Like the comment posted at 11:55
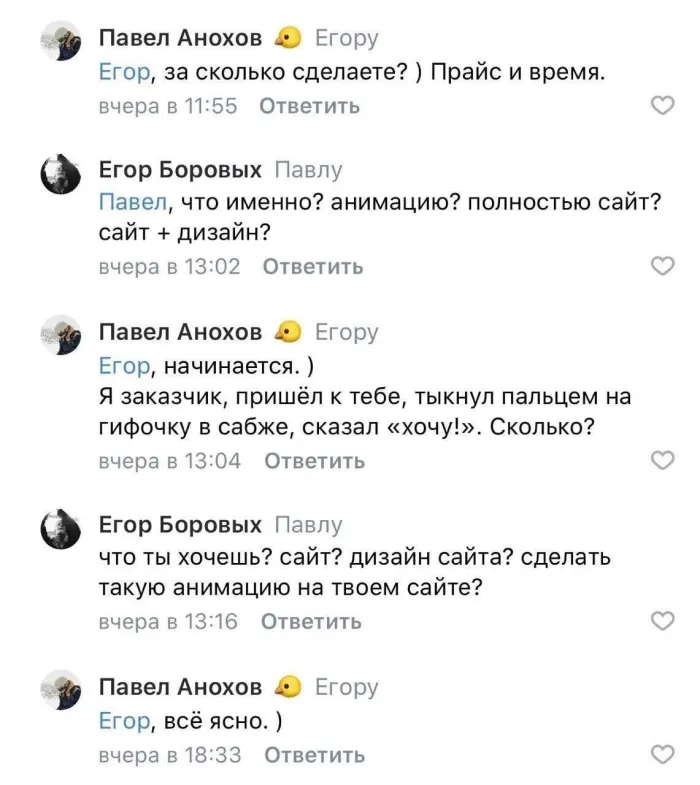 [x=662, y=106]
